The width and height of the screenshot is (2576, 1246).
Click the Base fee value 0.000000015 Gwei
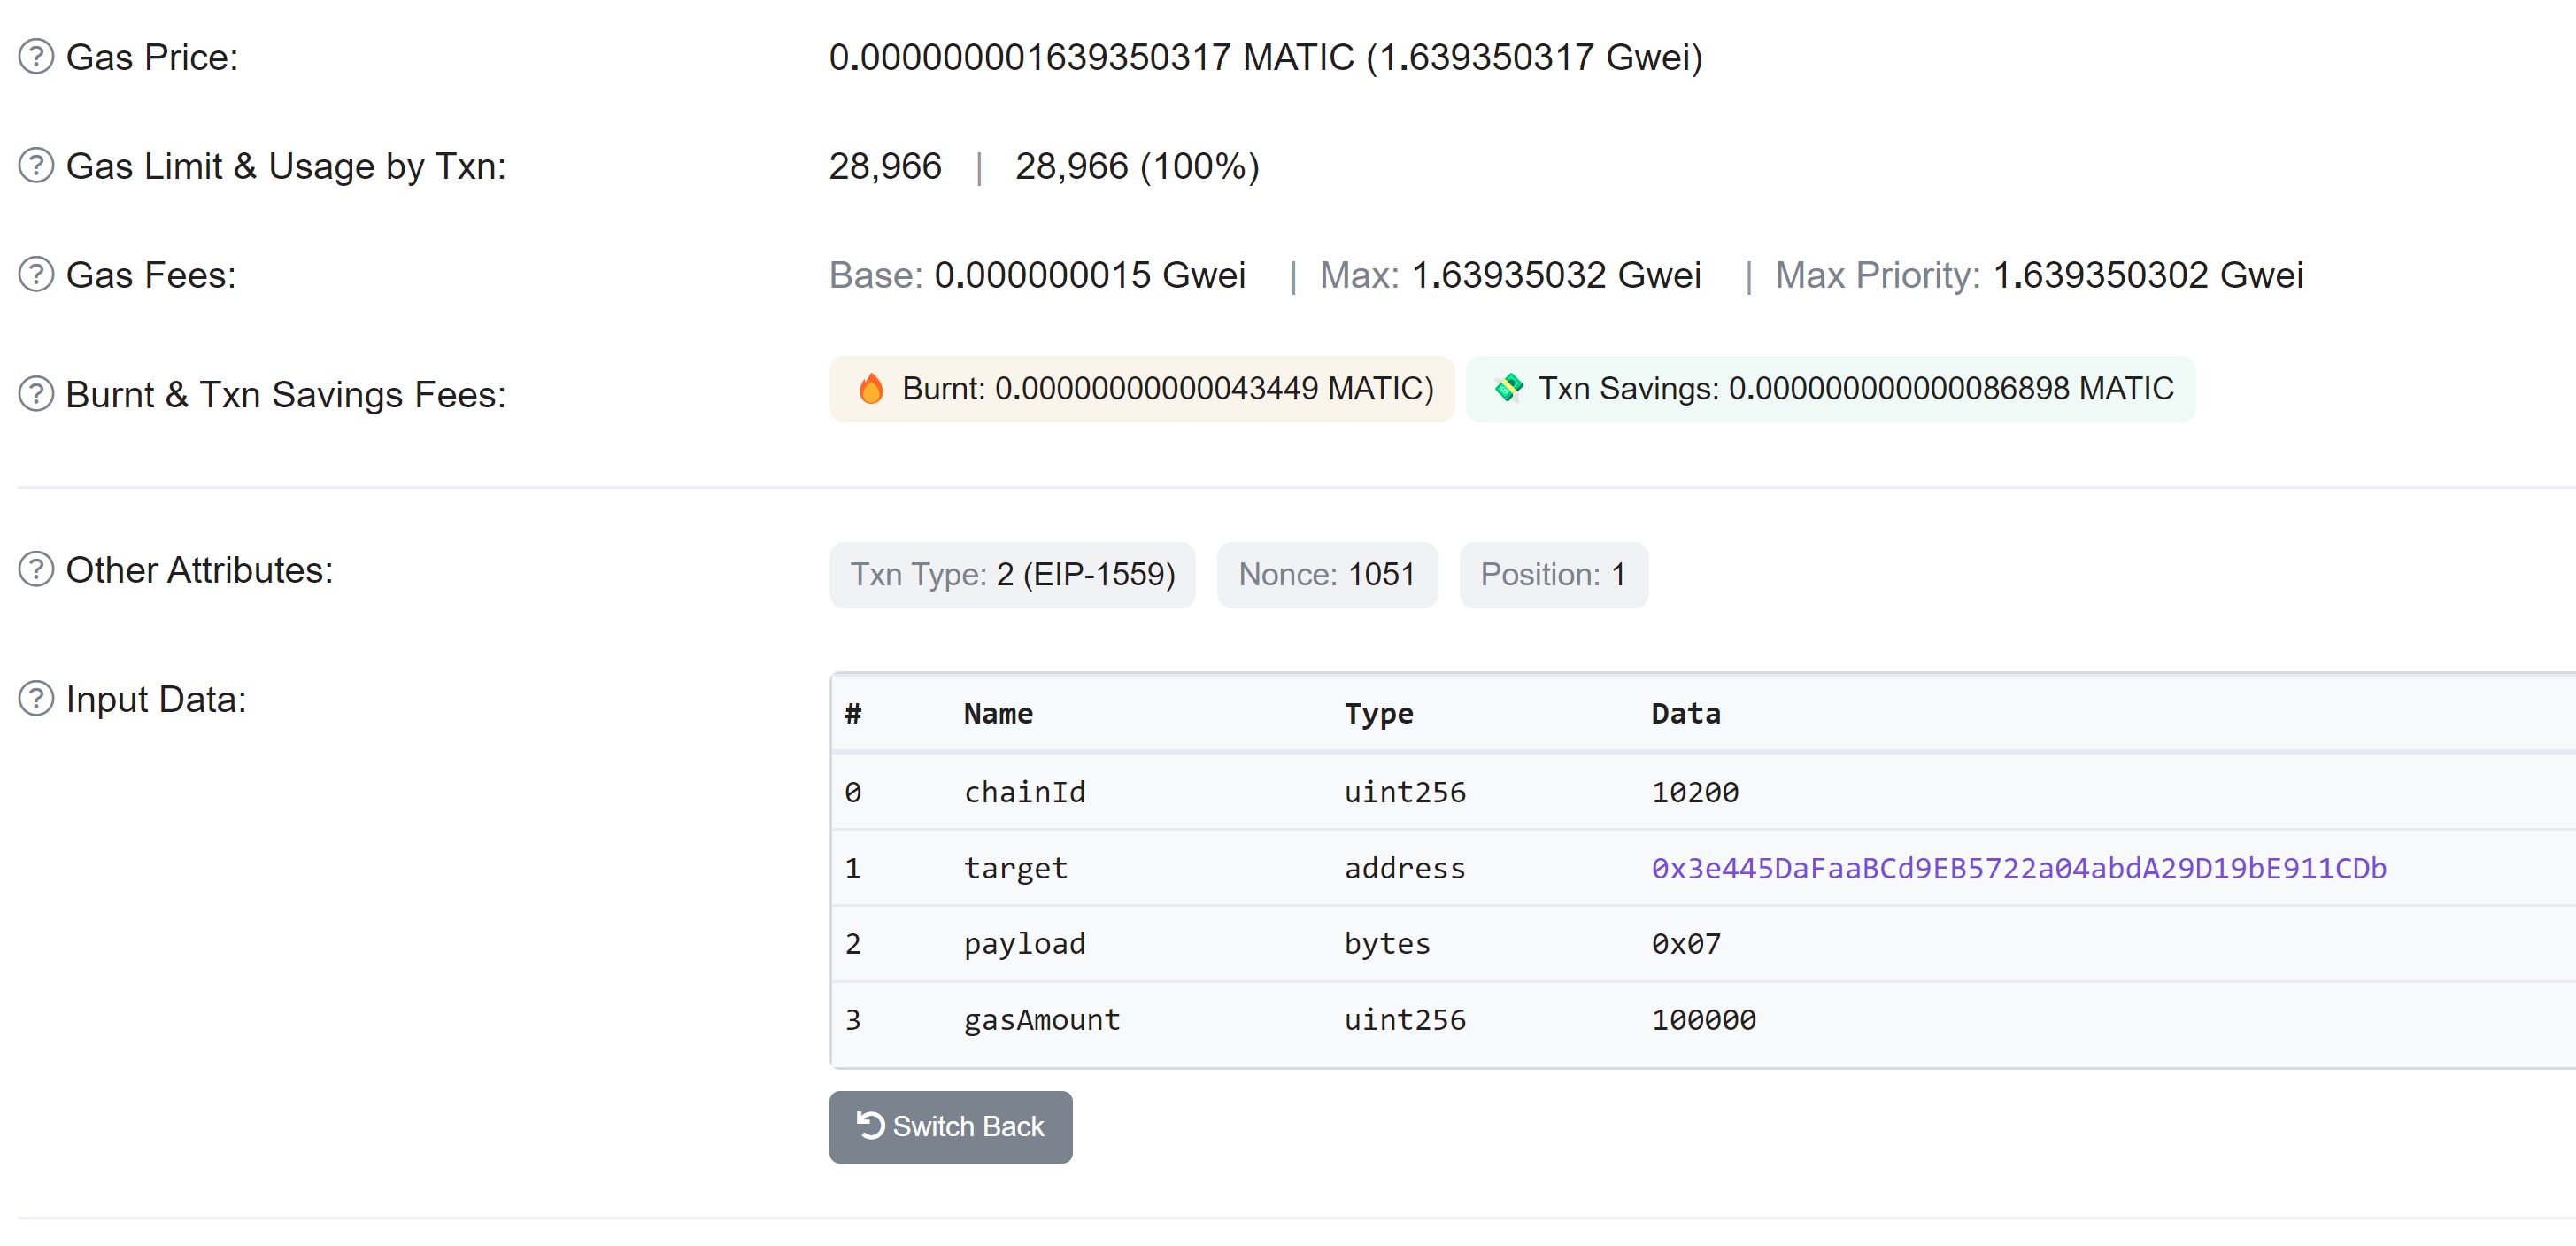pos(1090,276)
